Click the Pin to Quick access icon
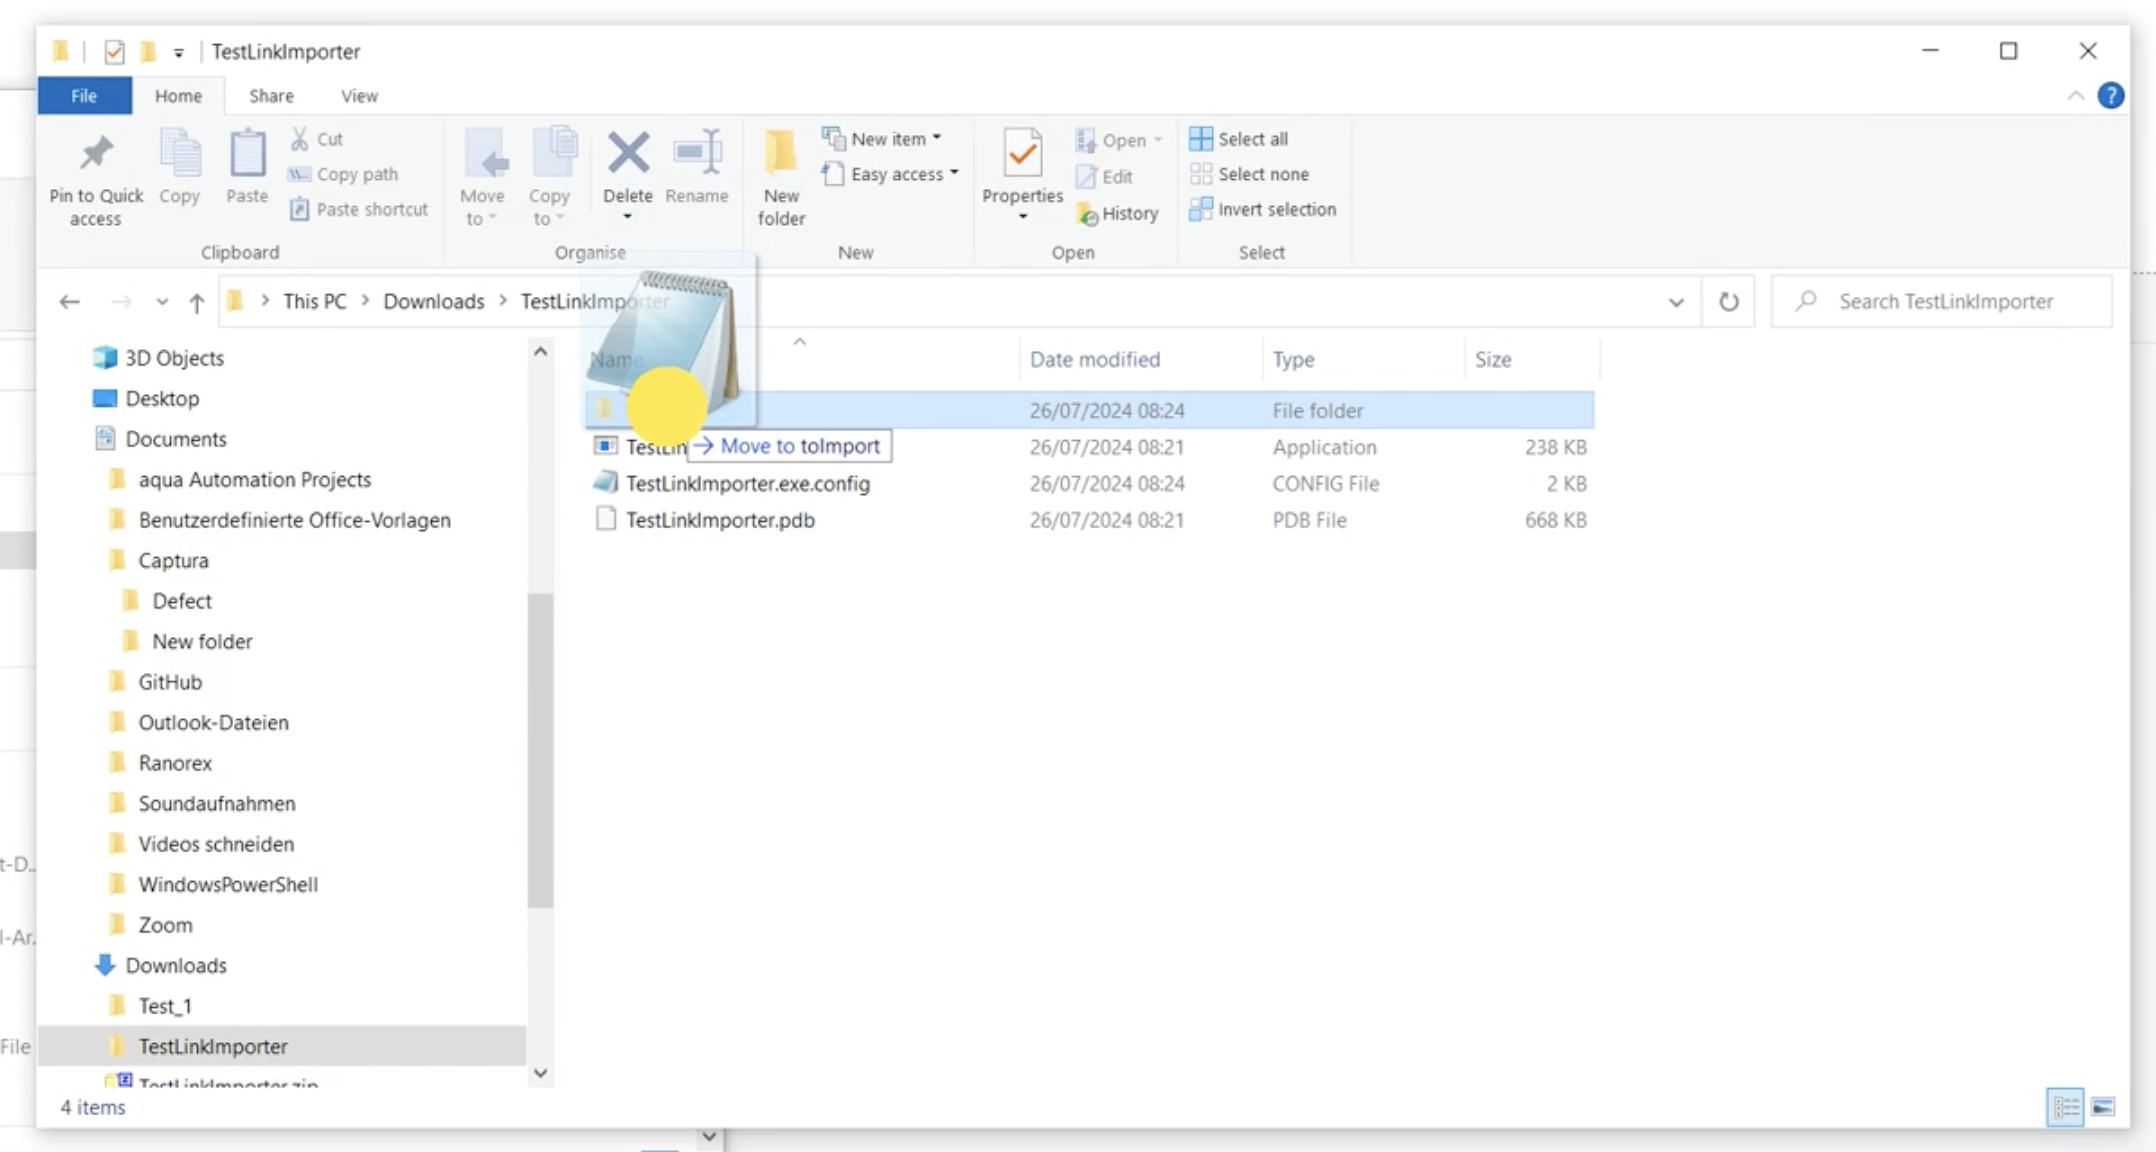The width and height of the screenshot is (2156, 1152). click(96, 154)
